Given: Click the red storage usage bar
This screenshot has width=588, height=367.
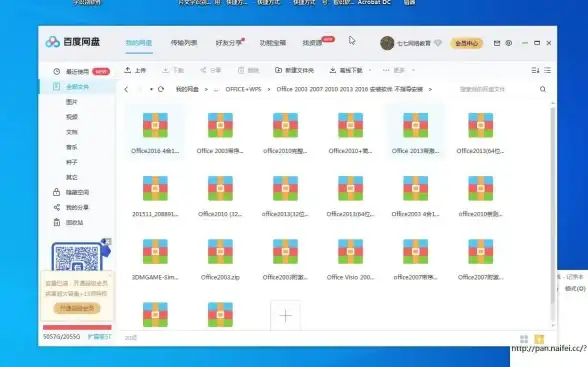Looking at the screenshot, I should coord(77,327).
